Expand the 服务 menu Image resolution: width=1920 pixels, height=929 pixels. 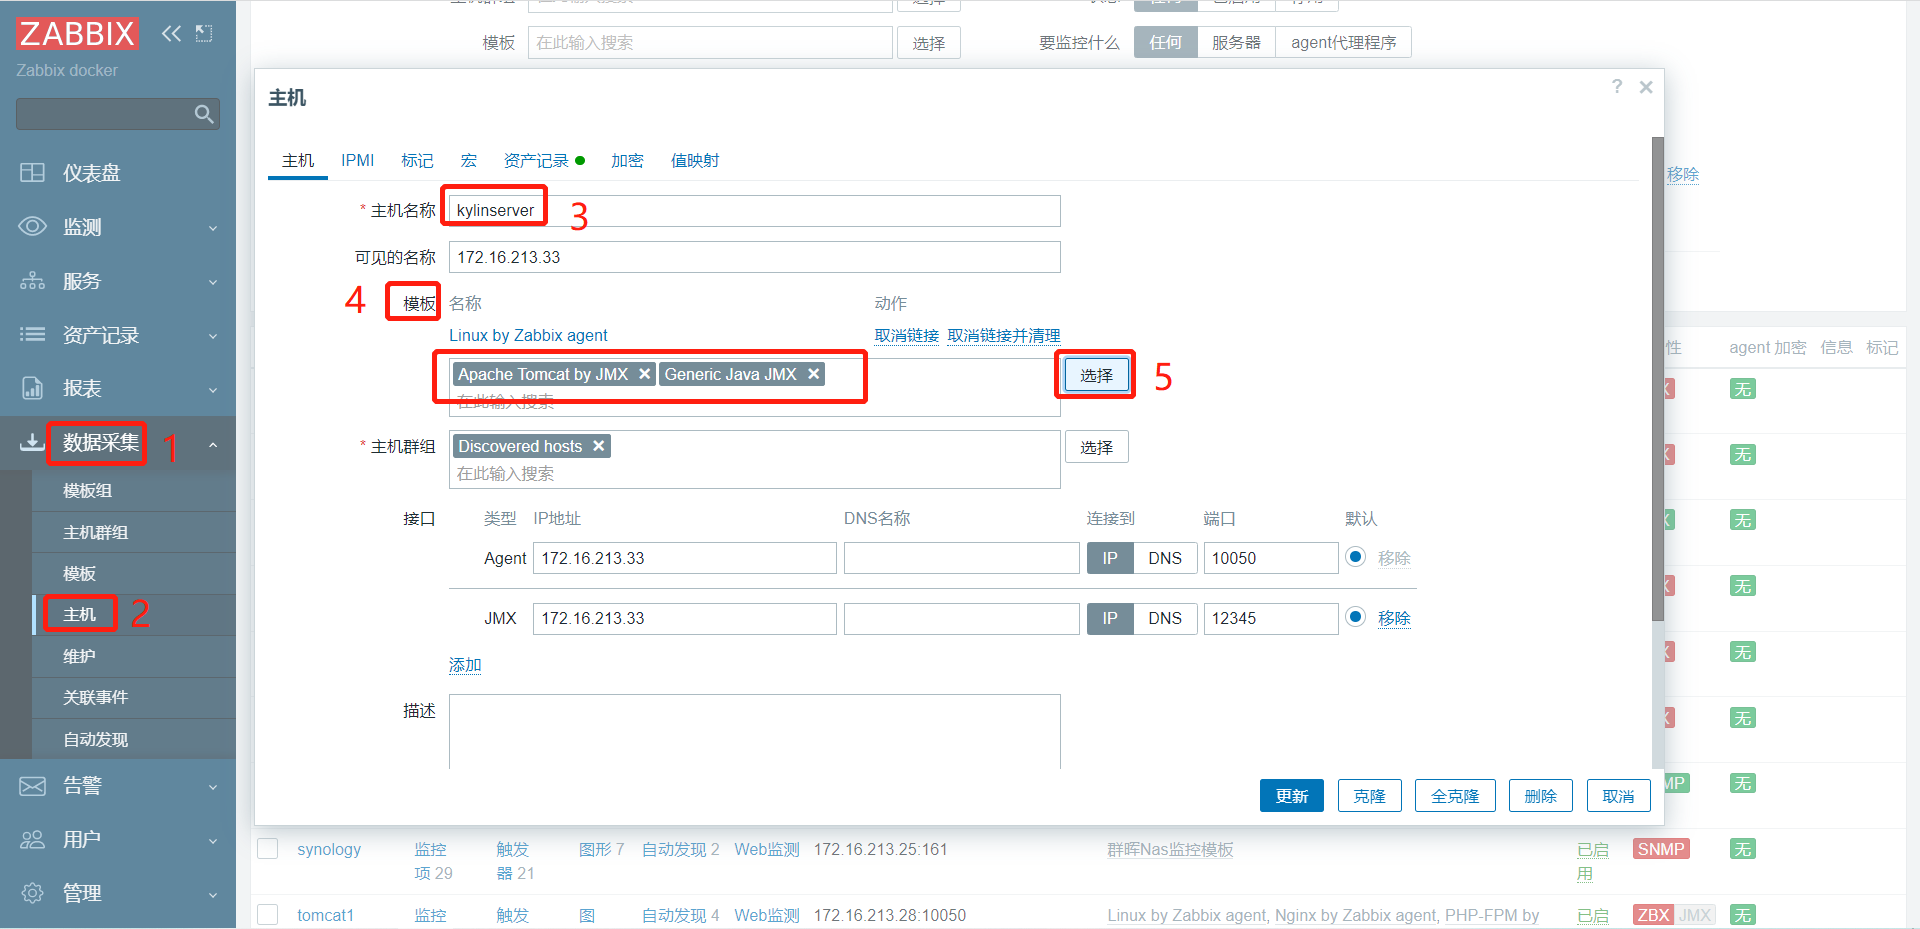(x=213, y=282)
